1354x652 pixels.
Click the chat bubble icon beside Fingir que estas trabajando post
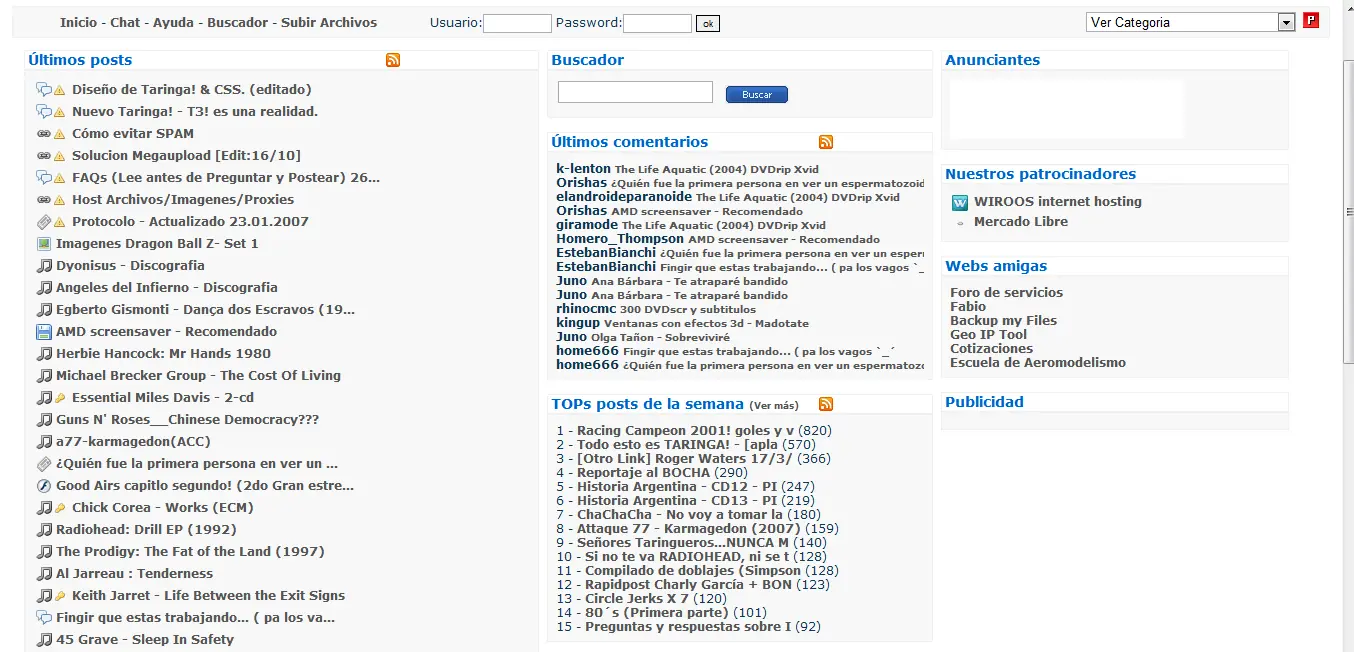click(44, 618)
